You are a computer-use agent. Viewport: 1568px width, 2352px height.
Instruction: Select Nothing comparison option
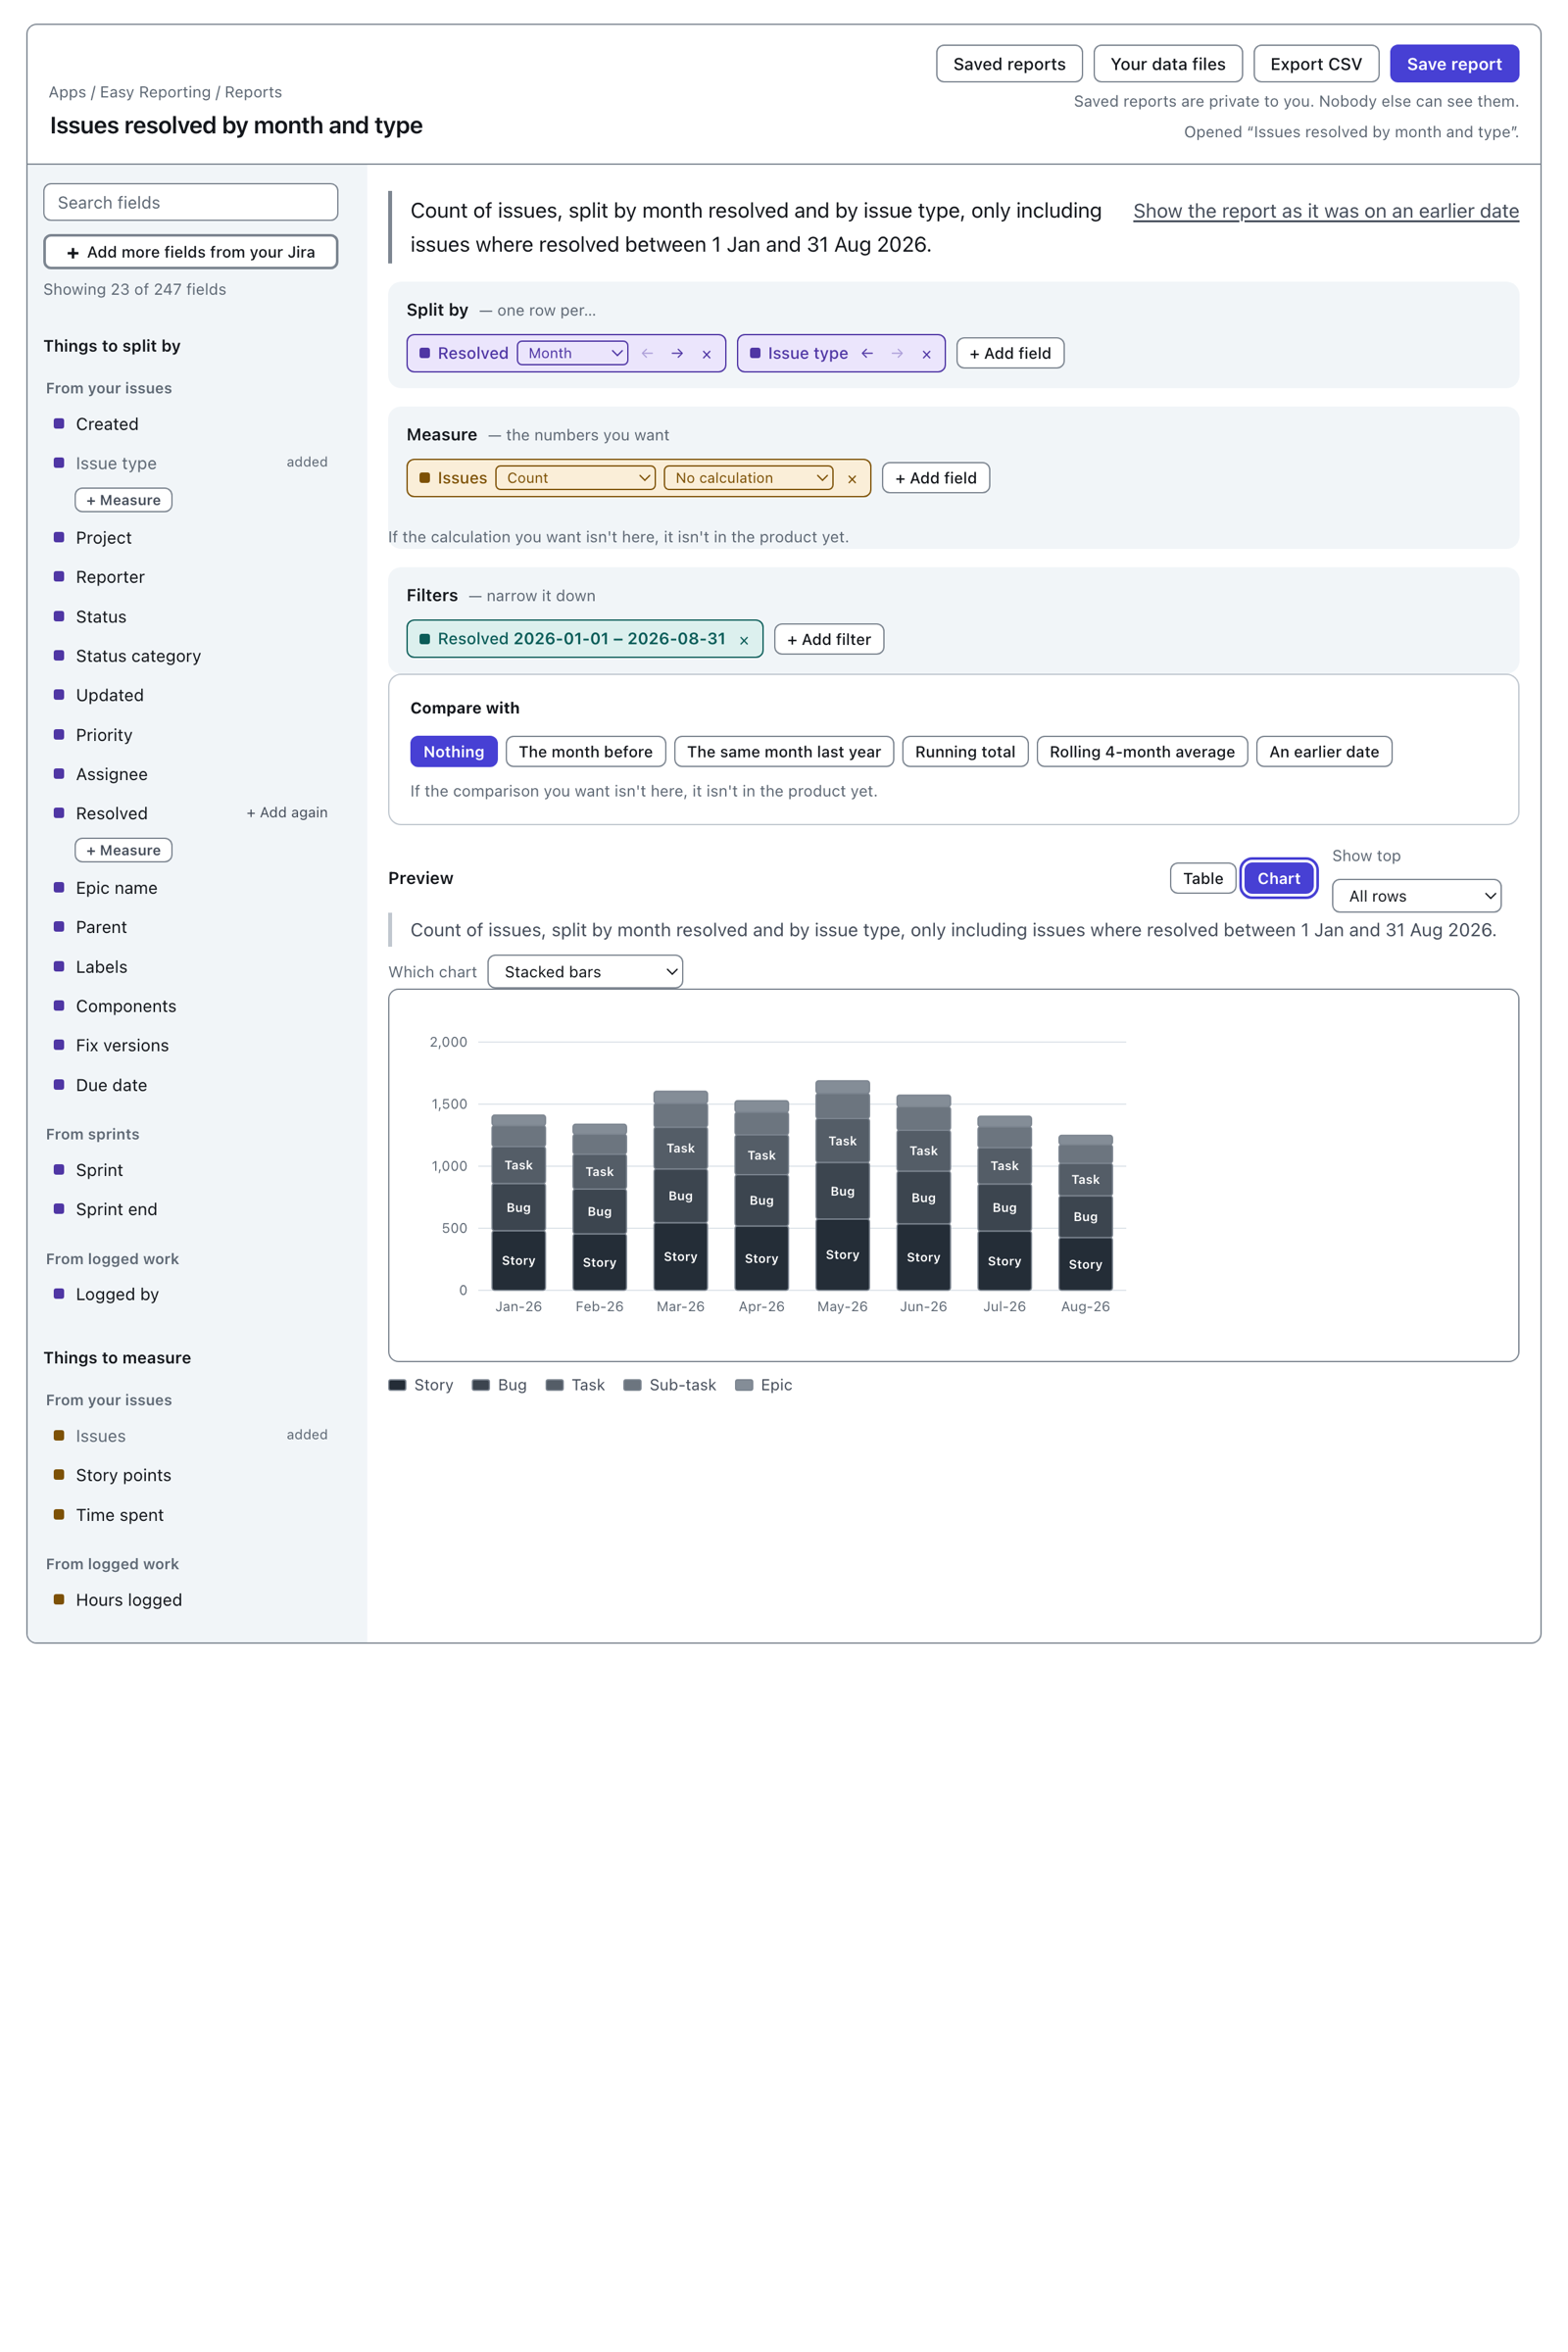pyautogui.click(x=454, y=752)
